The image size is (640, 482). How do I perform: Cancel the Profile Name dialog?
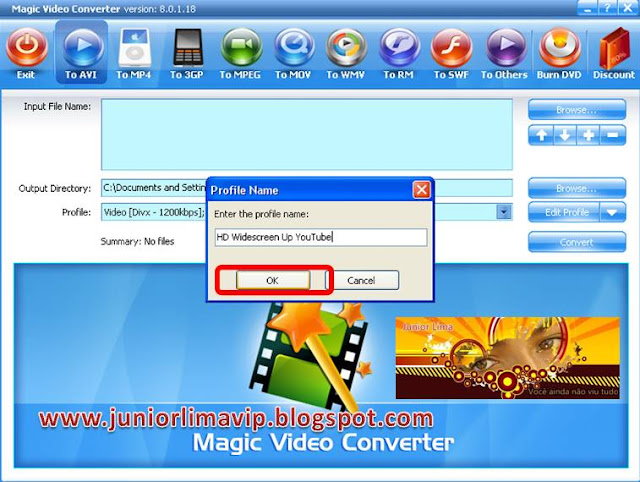[x=362, y=280]
